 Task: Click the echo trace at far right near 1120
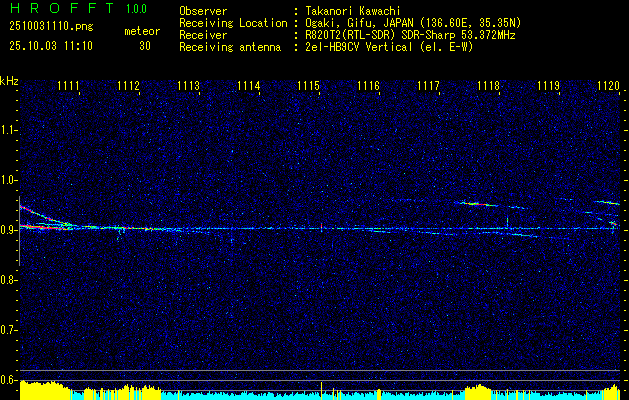(609, 203)
